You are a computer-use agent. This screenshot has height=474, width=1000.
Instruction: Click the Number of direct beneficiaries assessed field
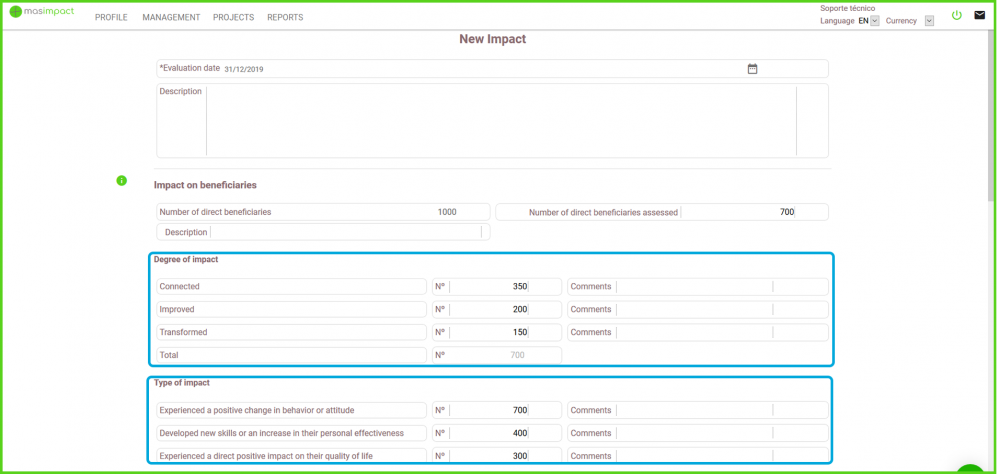click(738, 212)
